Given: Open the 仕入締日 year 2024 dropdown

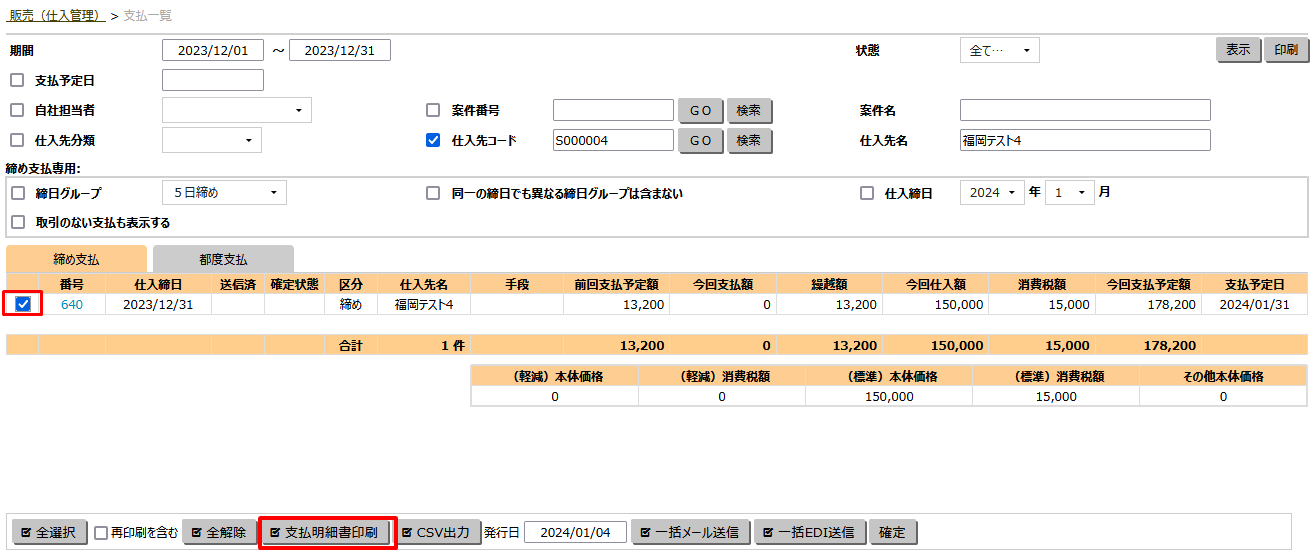Looking at the screenshot, I should pyautogui.click(x=992, y=193).
